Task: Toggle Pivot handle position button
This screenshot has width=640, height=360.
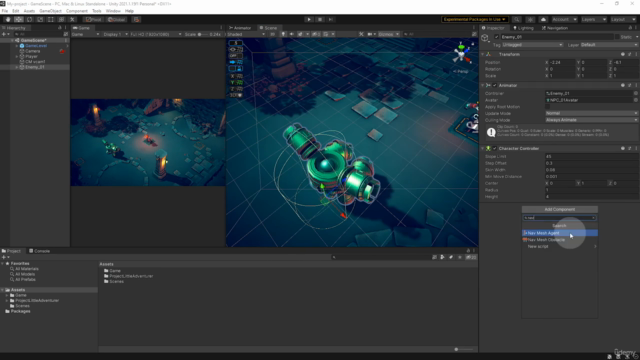Action: coord(93,19)
